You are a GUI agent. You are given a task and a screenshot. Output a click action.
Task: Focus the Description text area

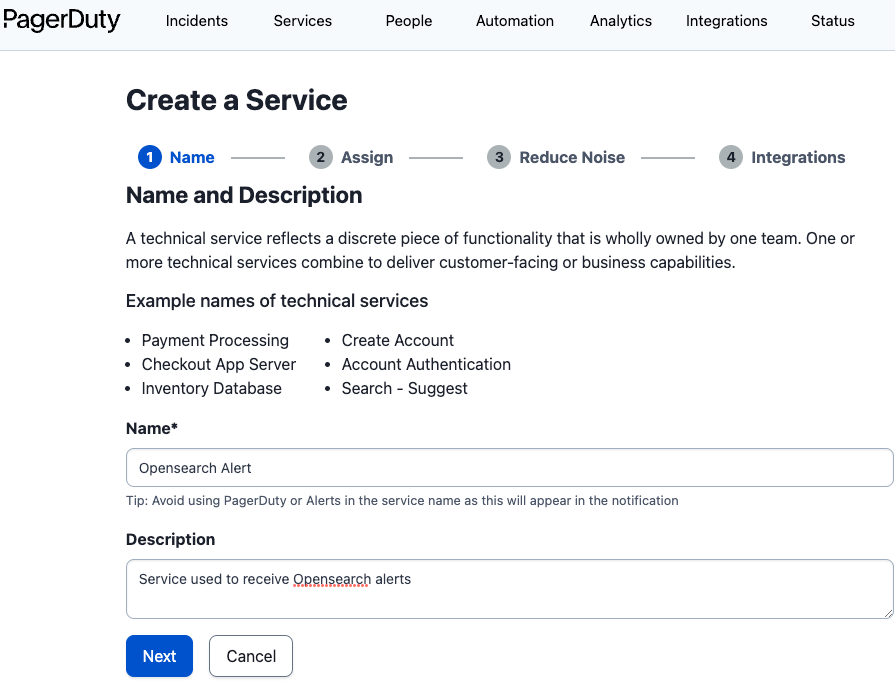[x=510, y=589]
